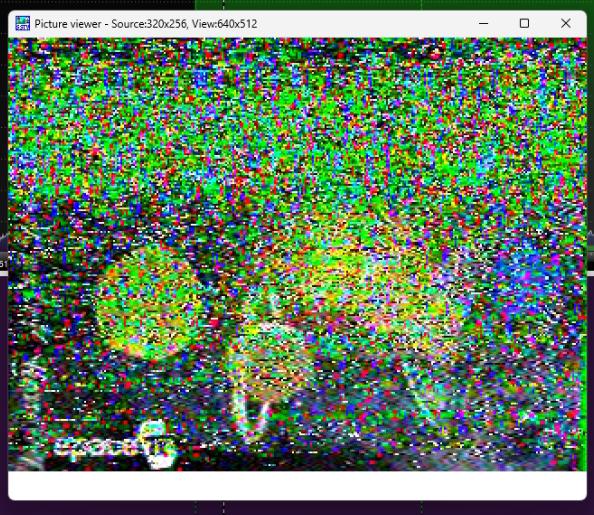Screen dimensions: 594x515
Task: Click the black background area above window's left
Action: tap(97, 4)
